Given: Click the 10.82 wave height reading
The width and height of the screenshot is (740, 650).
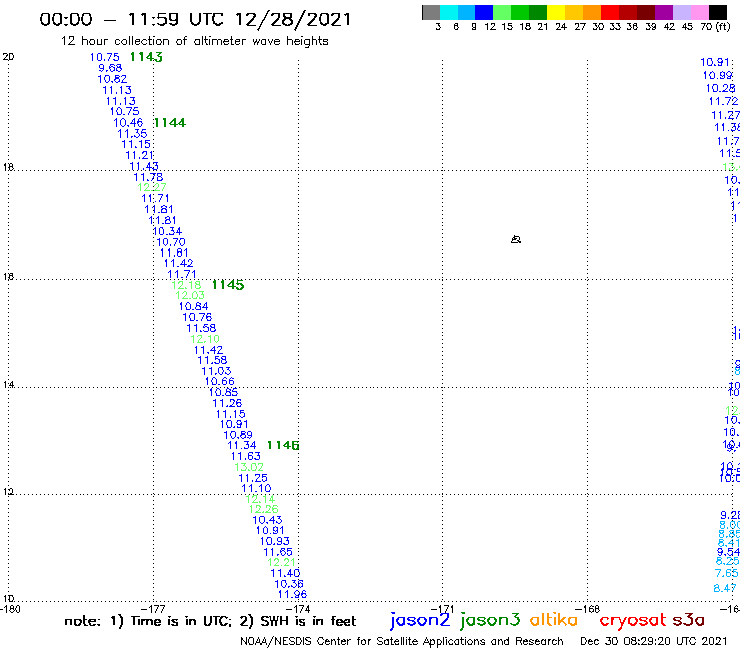Looking at the screenshot, I should (112, 79).
